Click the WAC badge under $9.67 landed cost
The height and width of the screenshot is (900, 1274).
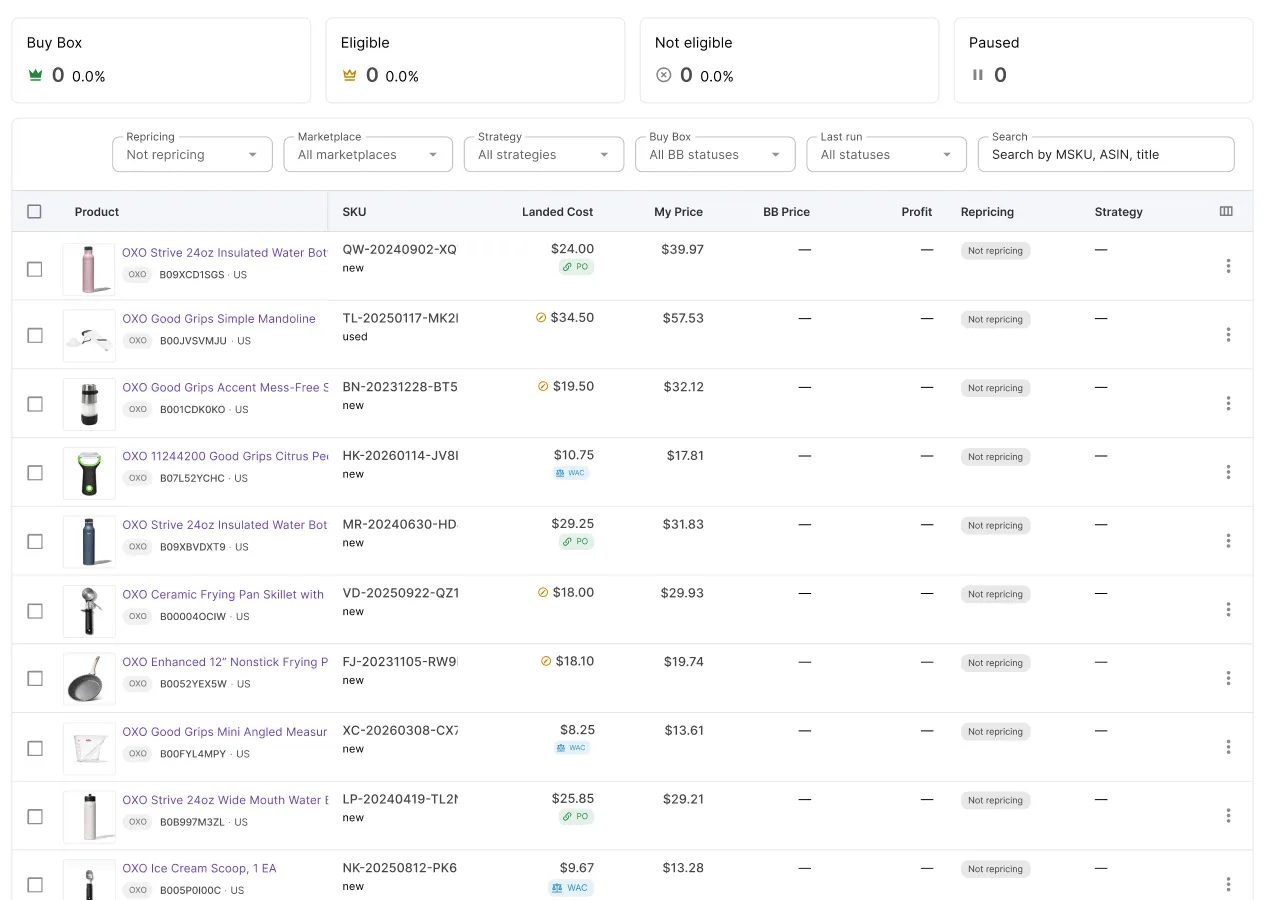pos(571,887)
